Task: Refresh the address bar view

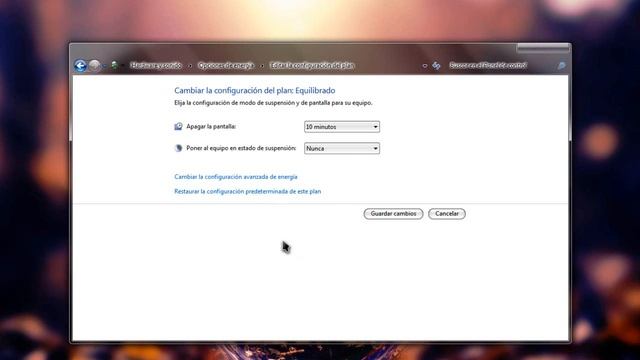Action: [436, 65]
